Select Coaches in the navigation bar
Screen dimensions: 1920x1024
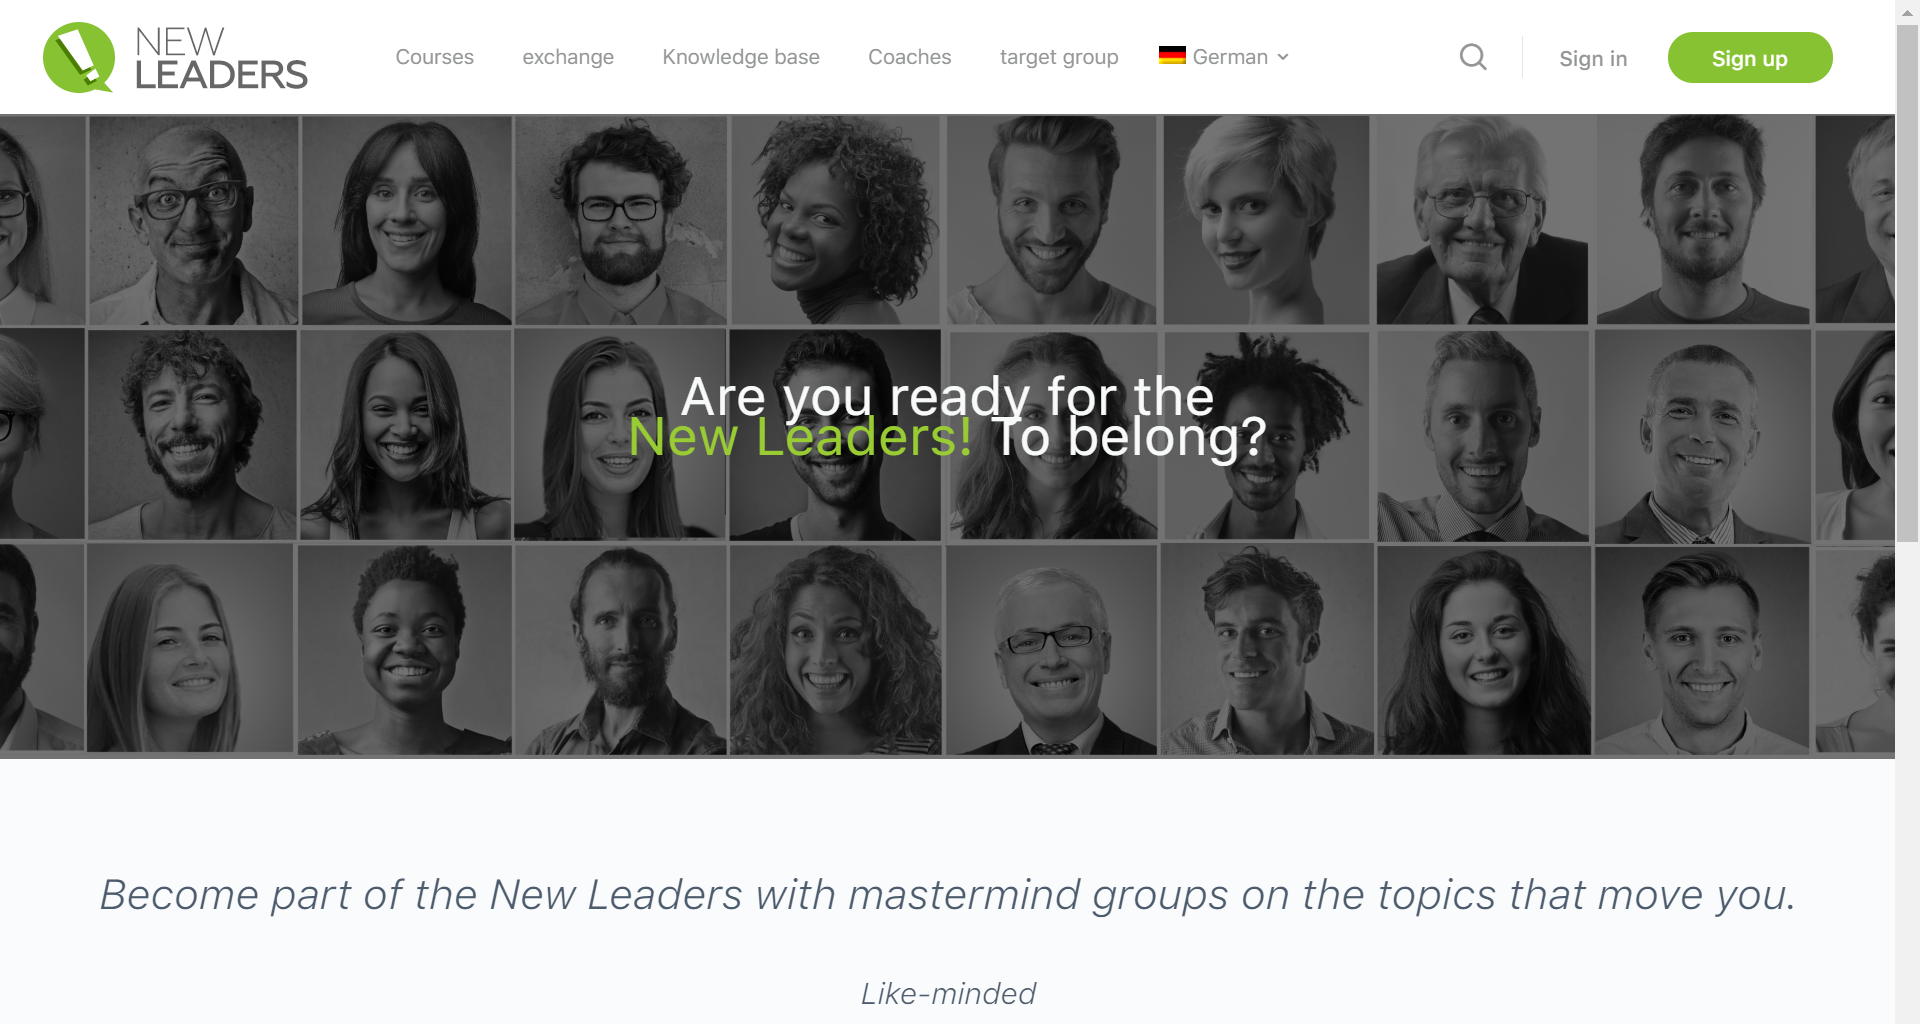pyautogui.click(x=910, y=57)
